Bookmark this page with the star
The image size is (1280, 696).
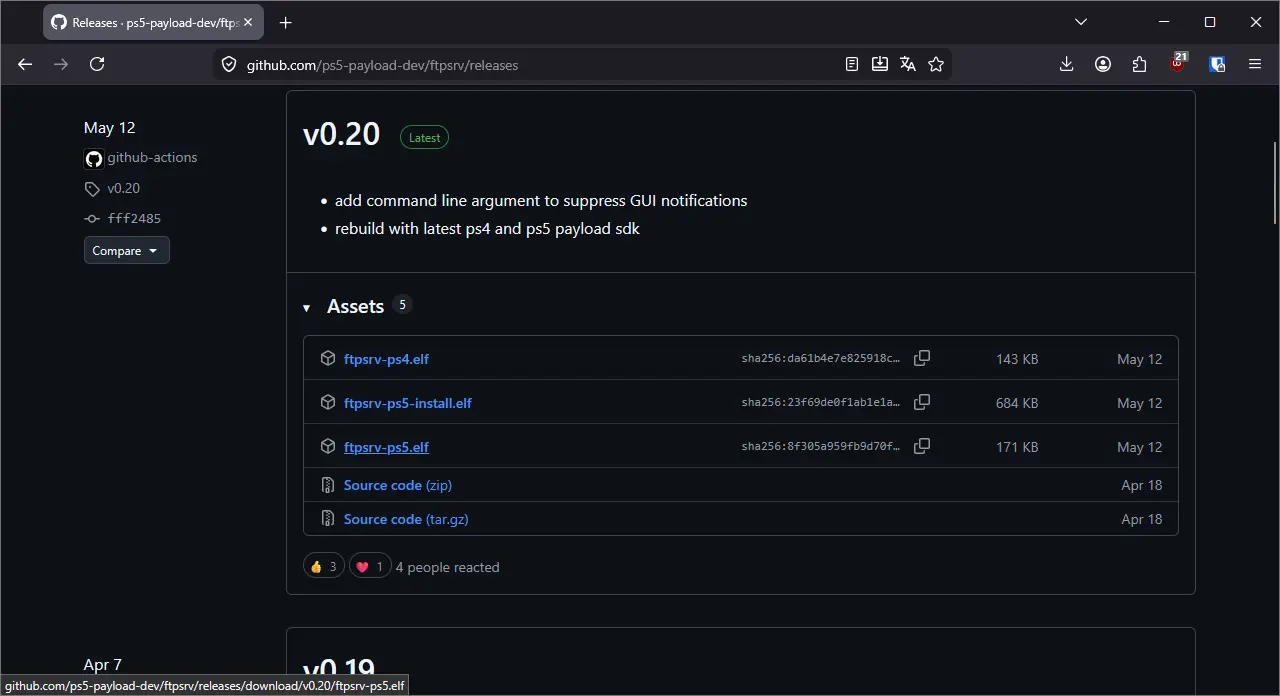click(x=936, y=64)
